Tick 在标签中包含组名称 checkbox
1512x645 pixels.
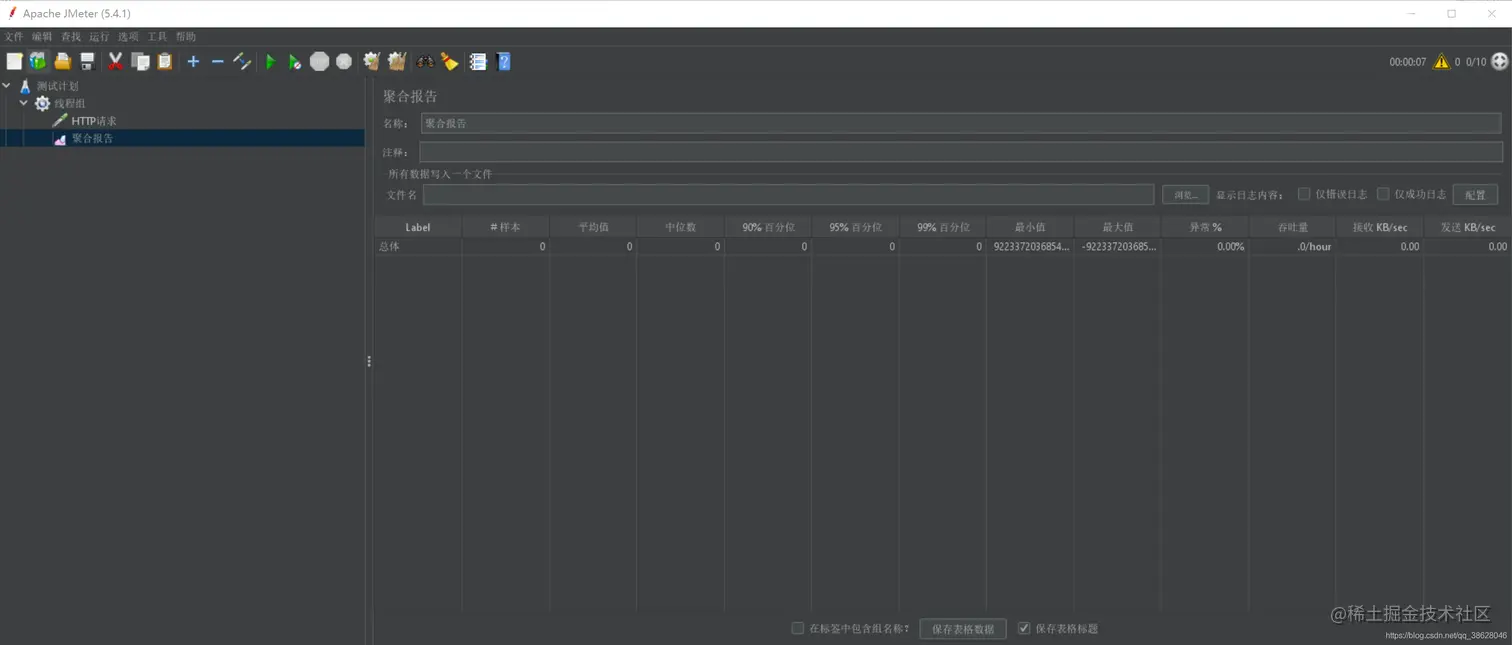(797, 628)
